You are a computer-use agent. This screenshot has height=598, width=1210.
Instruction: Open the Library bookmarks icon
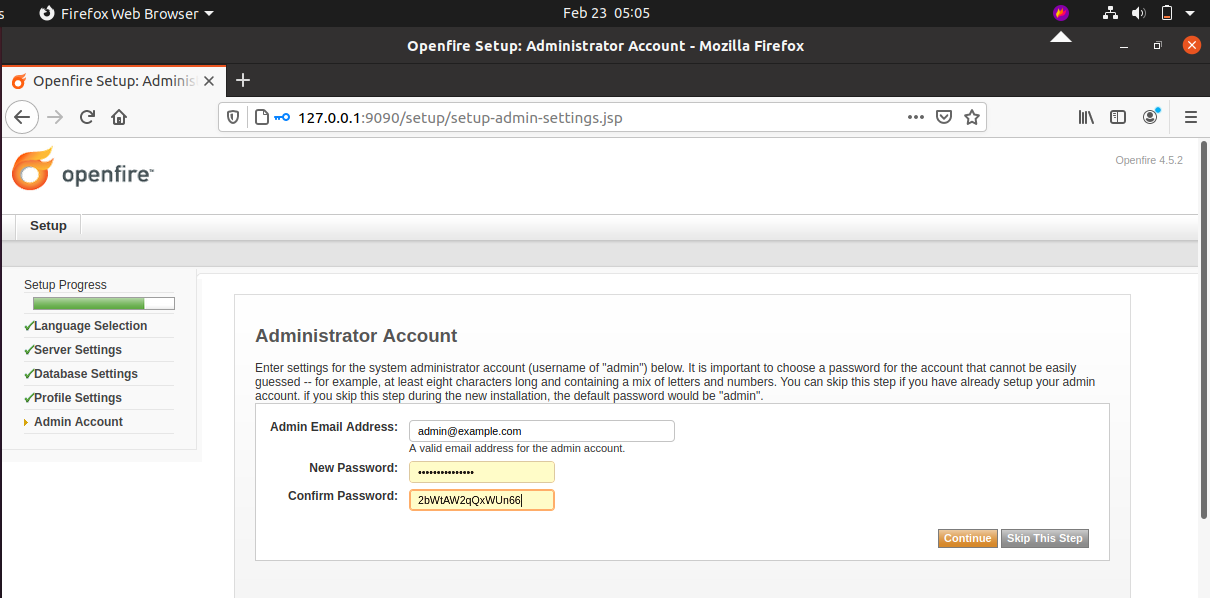(1086, 117)
